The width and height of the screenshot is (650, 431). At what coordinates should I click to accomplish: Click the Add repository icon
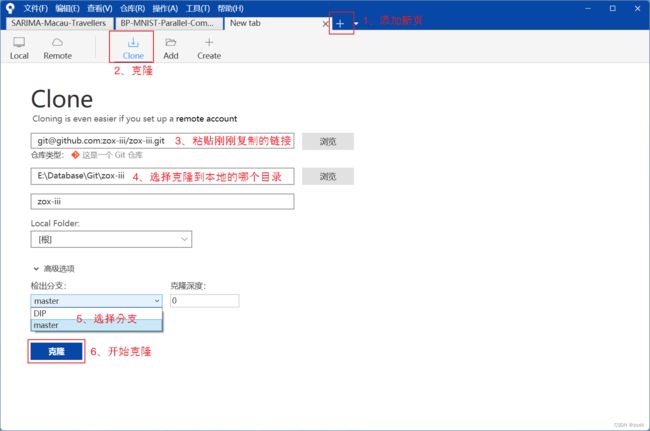[171, 48]
